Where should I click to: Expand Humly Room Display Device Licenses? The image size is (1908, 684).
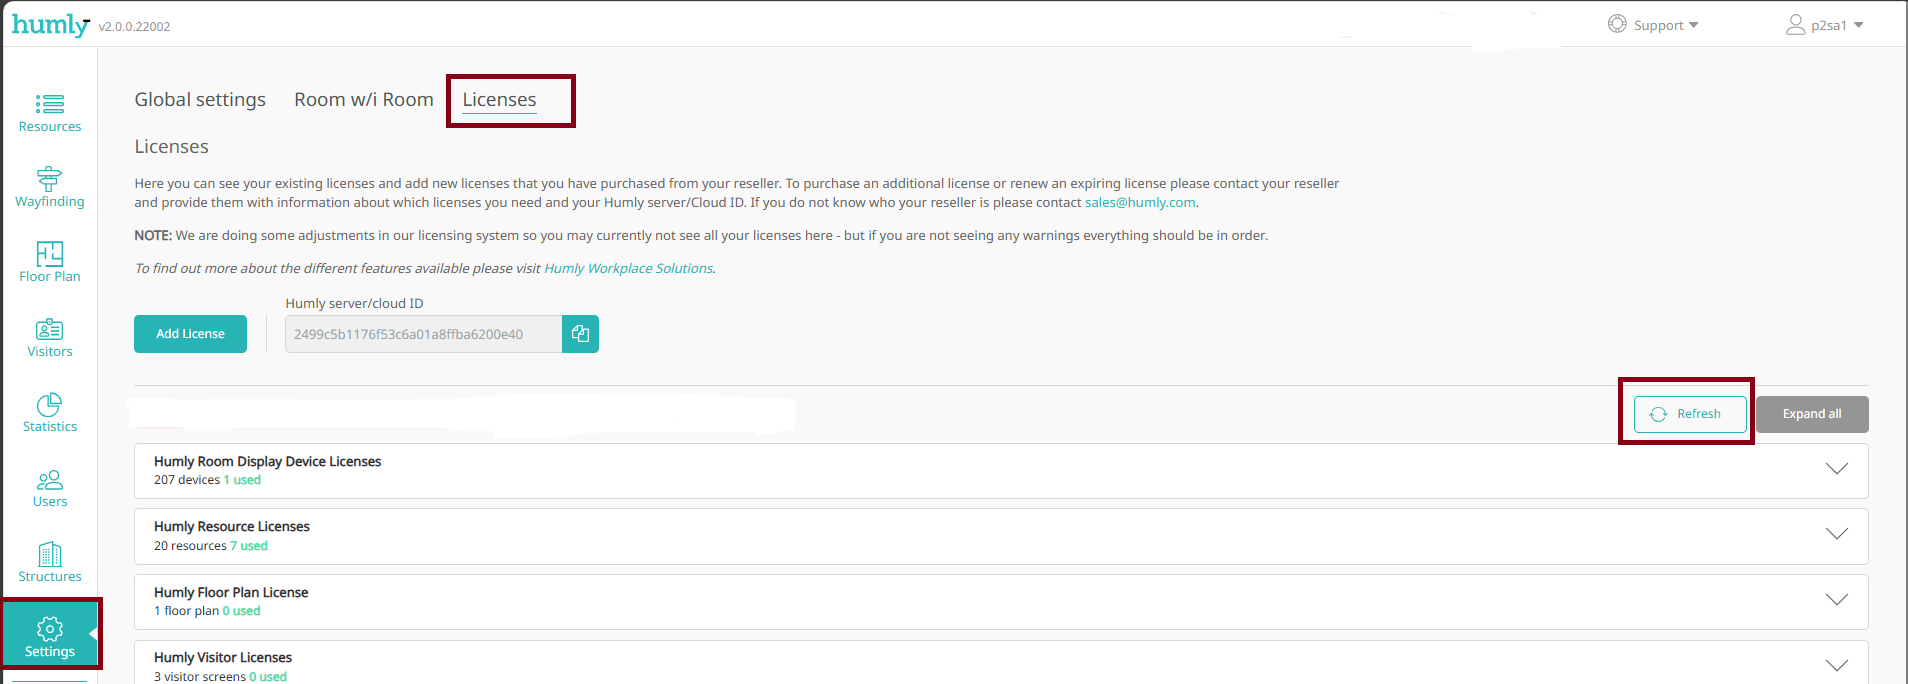point(1836,469)
